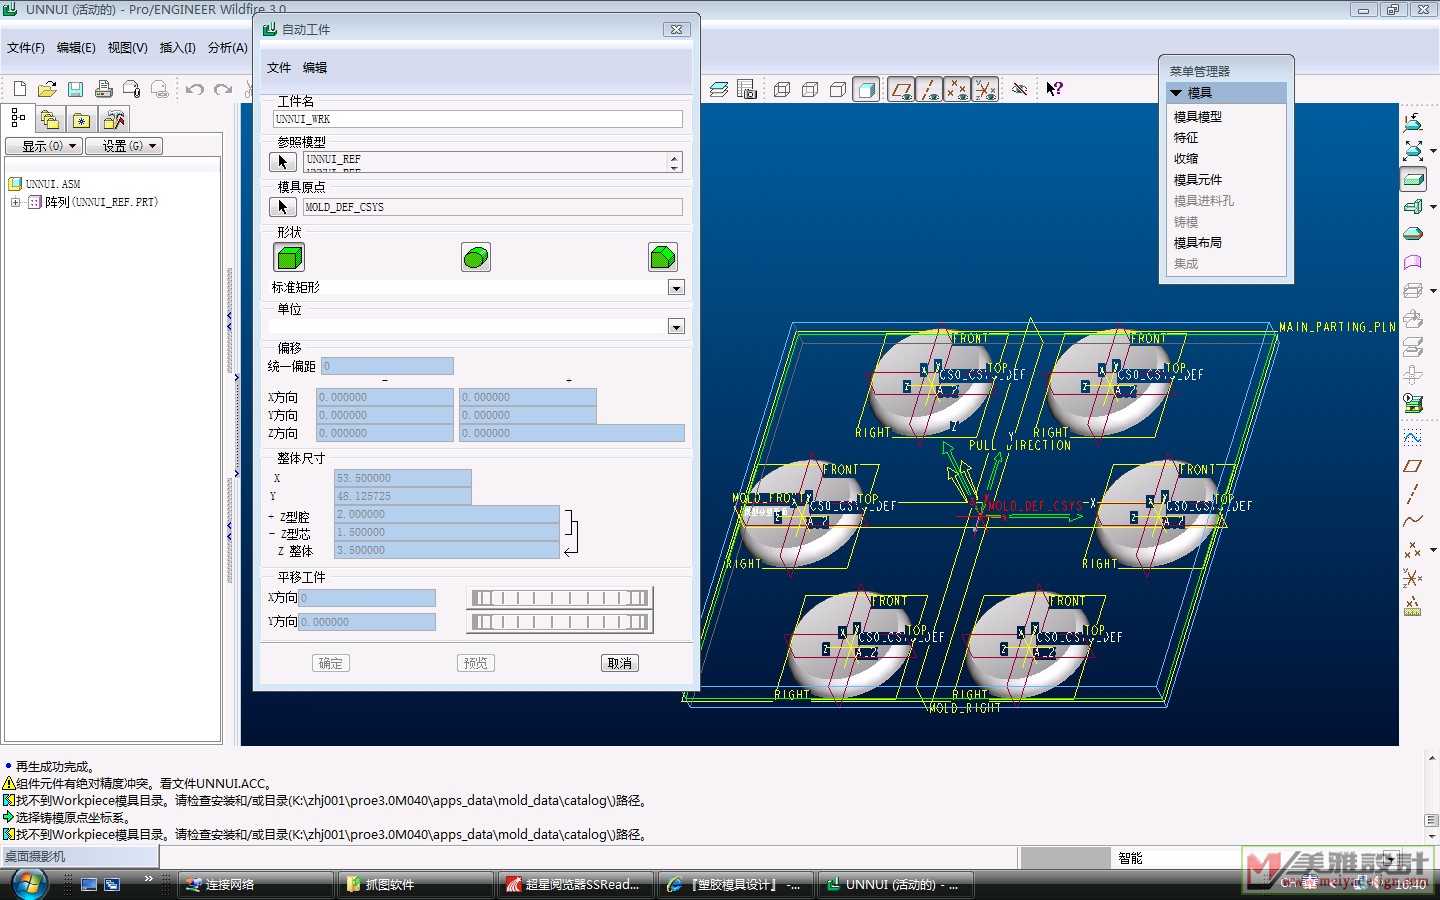Undo last action in the toolbar
1440x900 pixels.
click(195, 89)
